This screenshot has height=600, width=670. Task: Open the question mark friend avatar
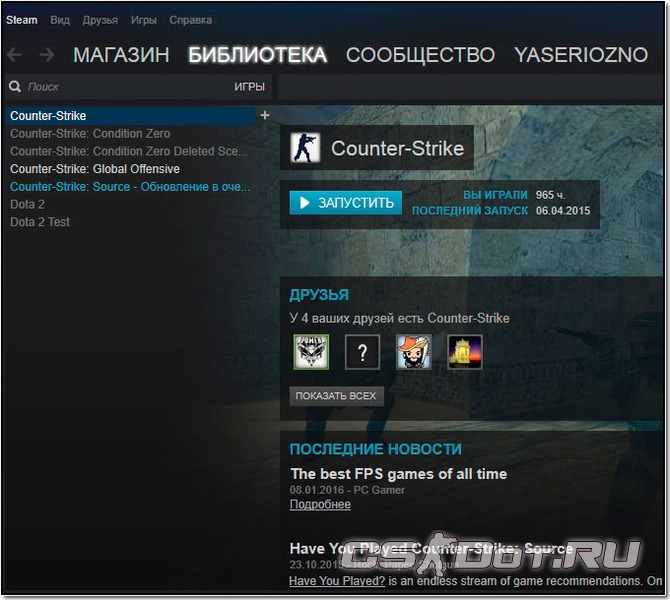[362, 352]
